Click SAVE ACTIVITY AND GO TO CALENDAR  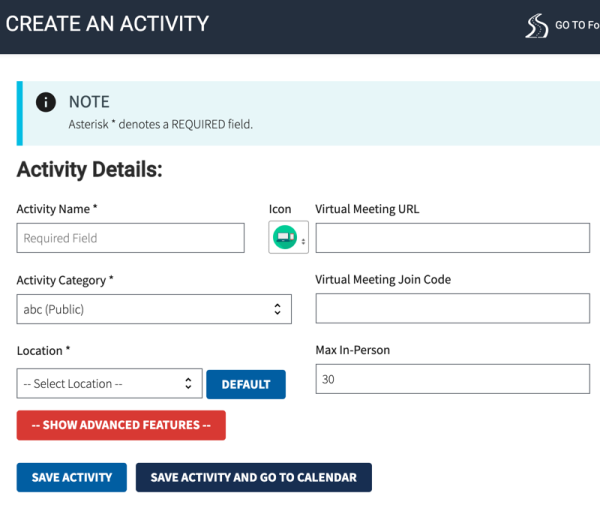pos(254,477)
